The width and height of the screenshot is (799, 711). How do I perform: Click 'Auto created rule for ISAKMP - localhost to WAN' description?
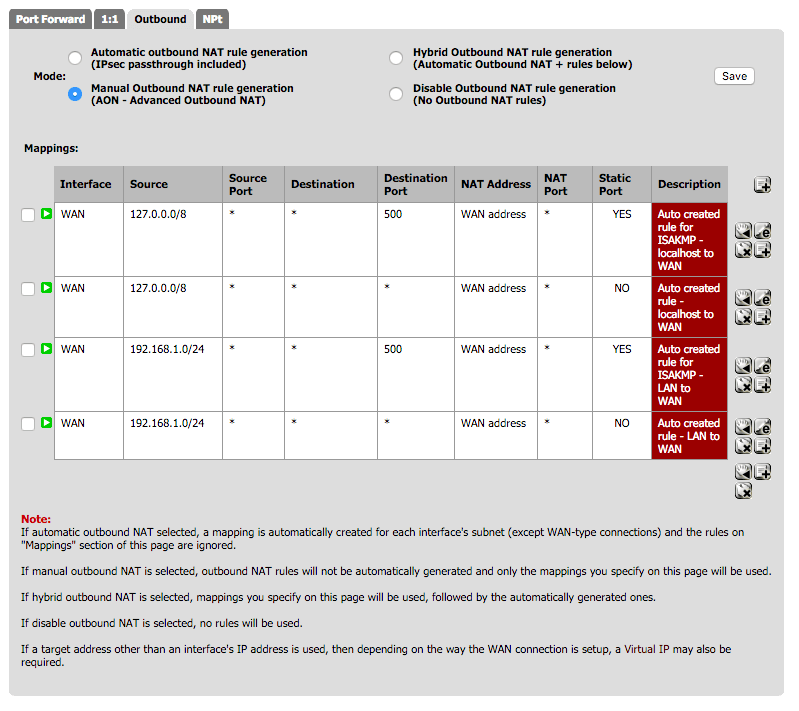[x=689, y=240]
